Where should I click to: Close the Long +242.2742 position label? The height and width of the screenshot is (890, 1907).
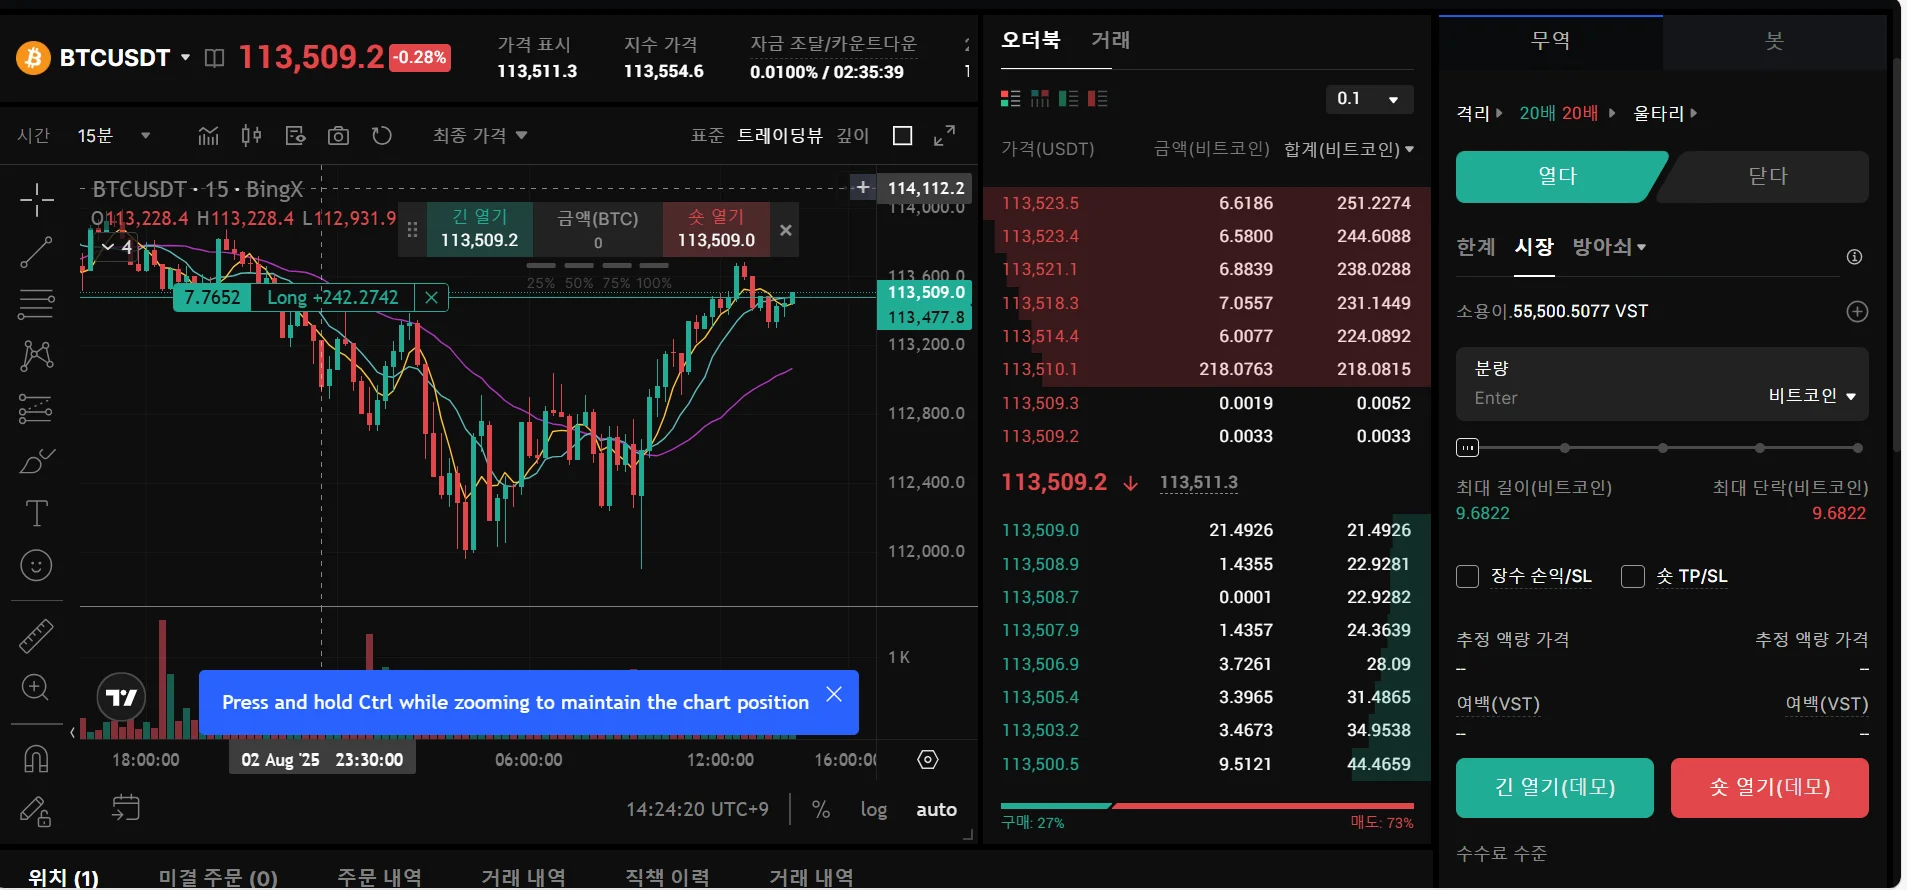(x=431, y=297)
